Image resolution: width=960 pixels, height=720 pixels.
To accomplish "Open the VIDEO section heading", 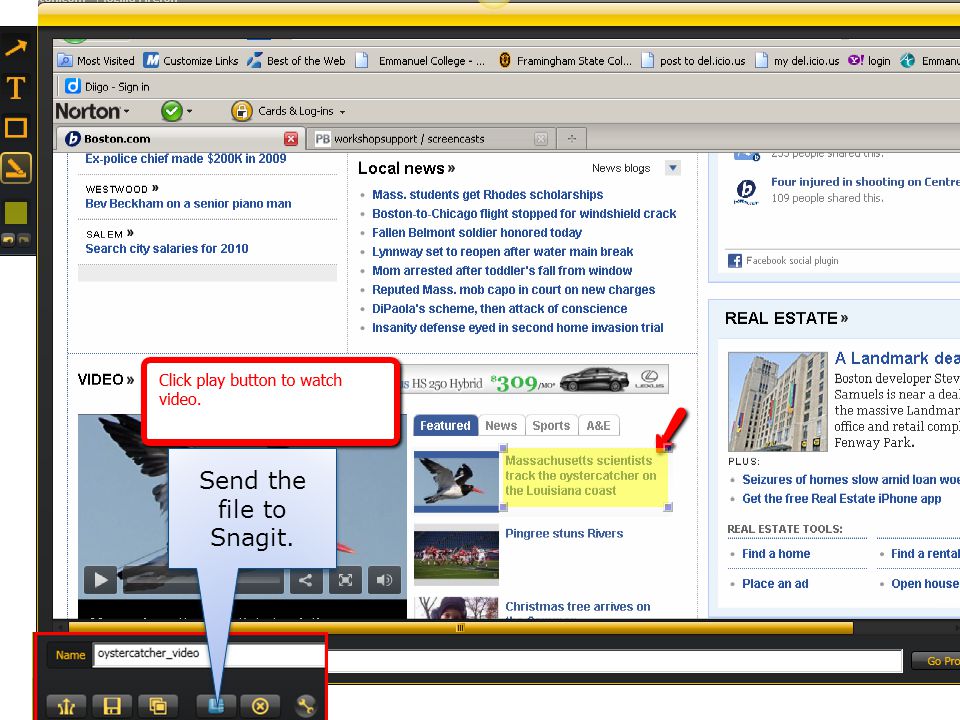I will click(106, 380).
